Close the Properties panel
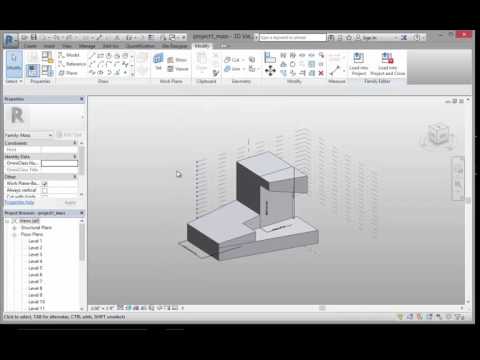Screen dimensions: 480x360 click(x=82, y=99)
